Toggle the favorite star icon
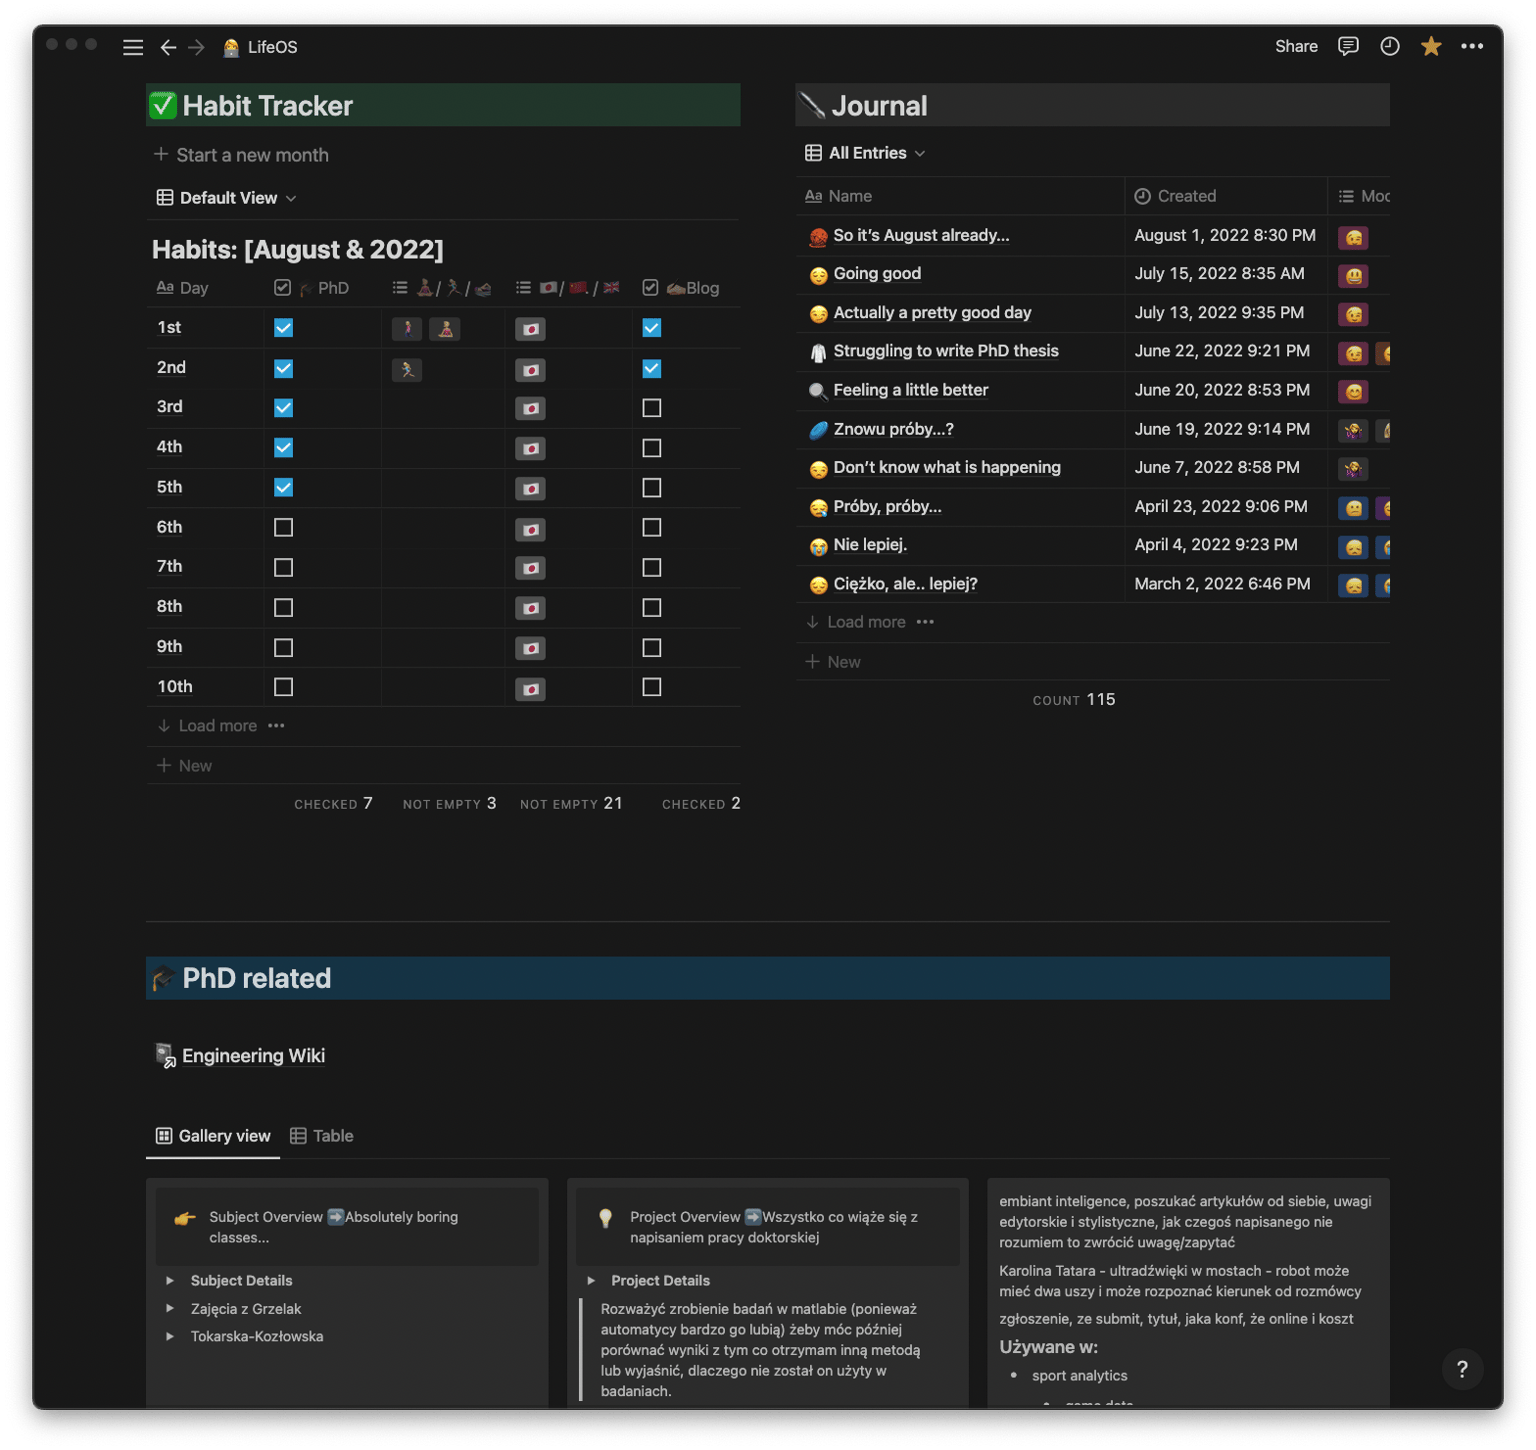1536x1450 pixels. coord(1431,46)
